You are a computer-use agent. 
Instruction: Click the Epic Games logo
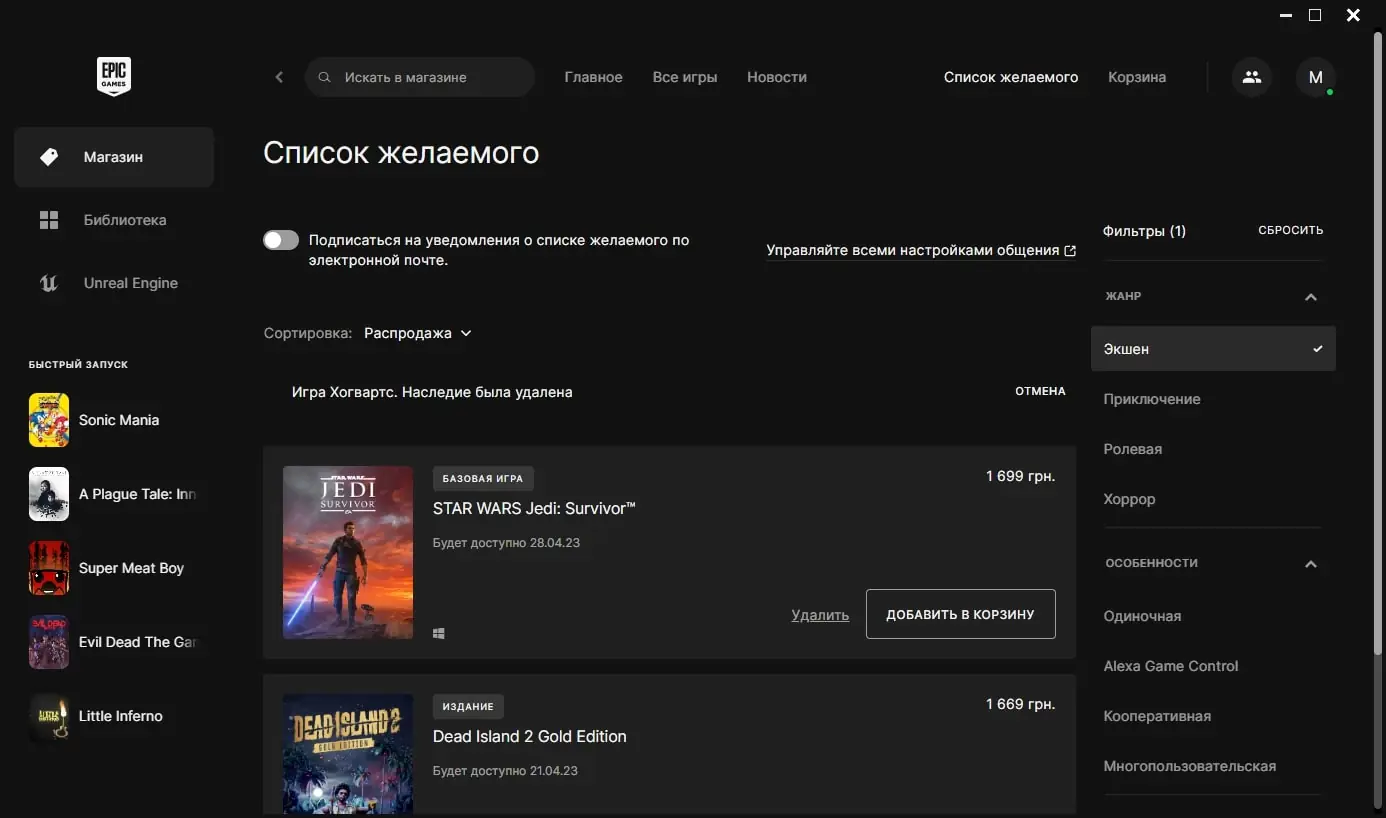click(114, 77)
